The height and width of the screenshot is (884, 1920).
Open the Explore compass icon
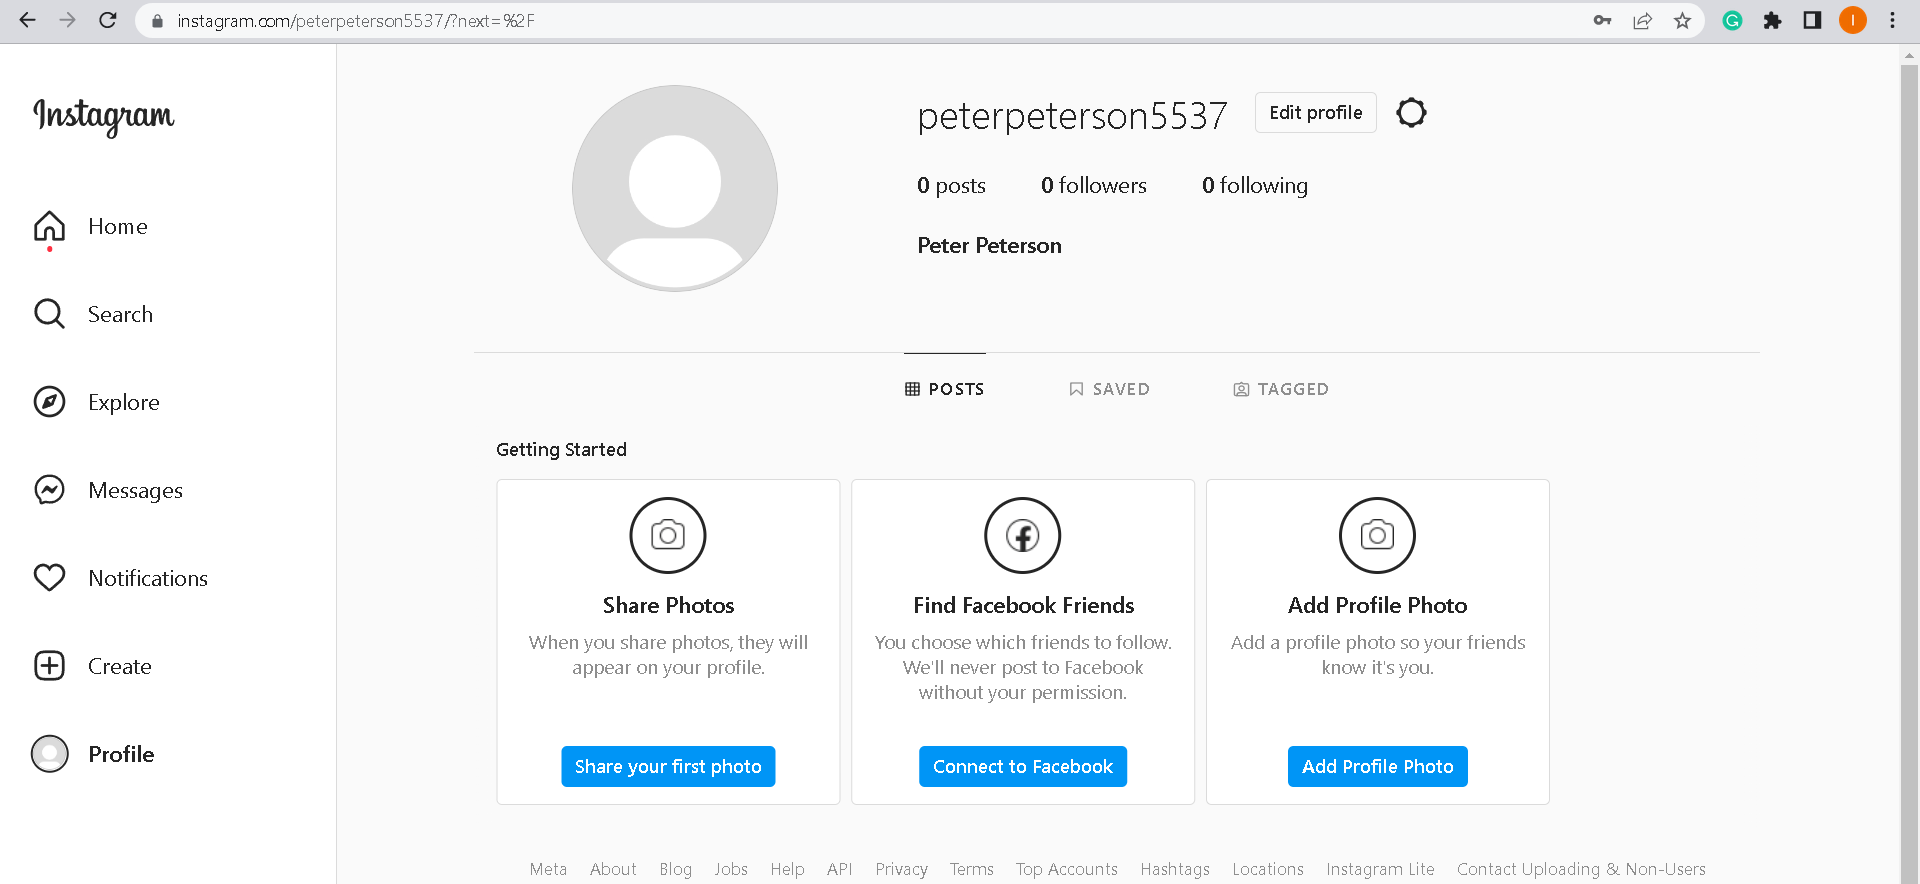tap(49, 402)
